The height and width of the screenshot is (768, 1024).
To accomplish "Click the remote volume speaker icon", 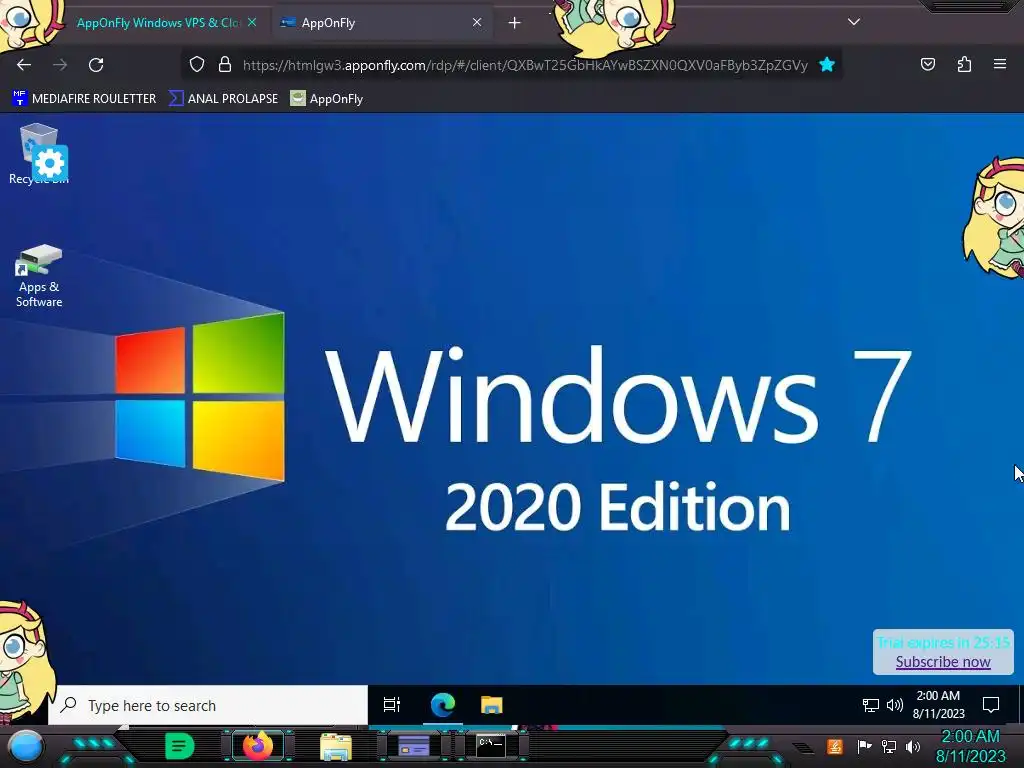I will coord(895,705).
